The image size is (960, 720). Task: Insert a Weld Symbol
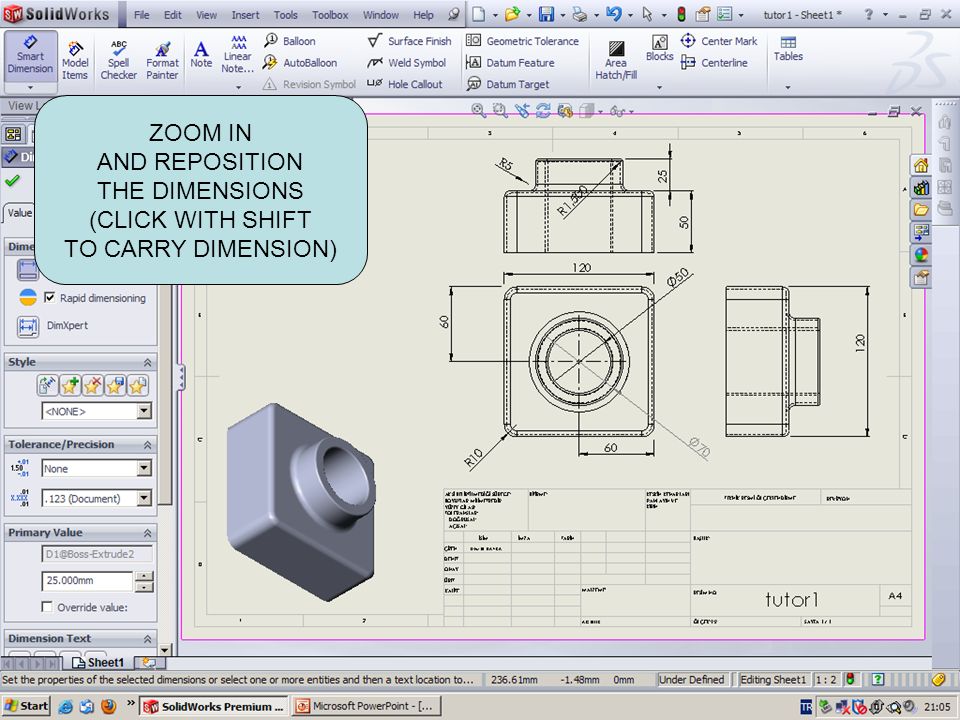click(407, 62)
